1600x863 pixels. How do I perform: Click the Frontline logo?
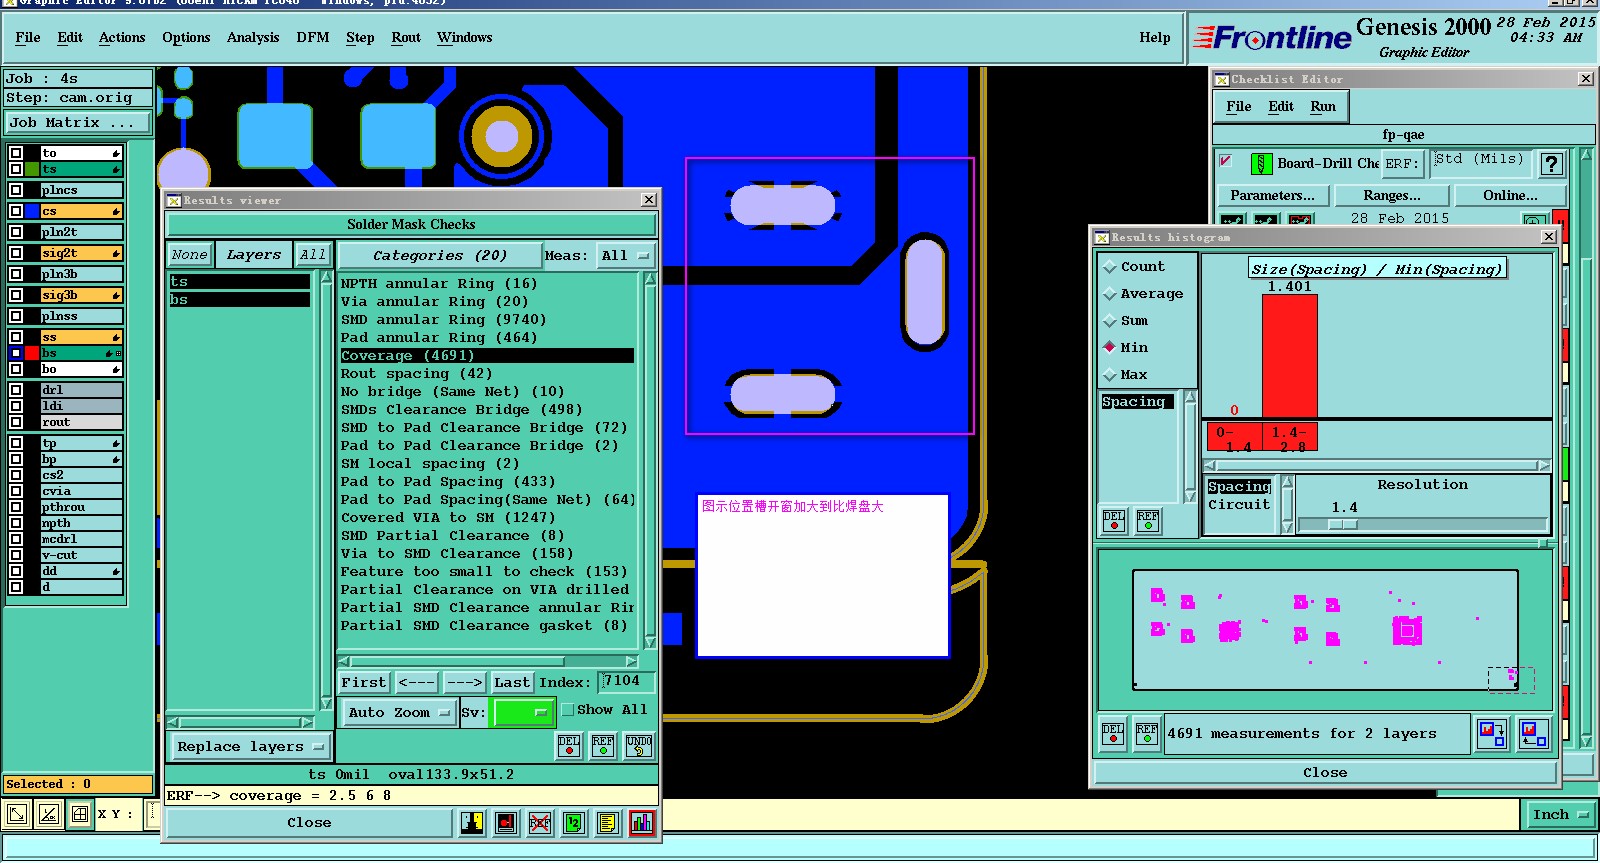(1273, 38)
